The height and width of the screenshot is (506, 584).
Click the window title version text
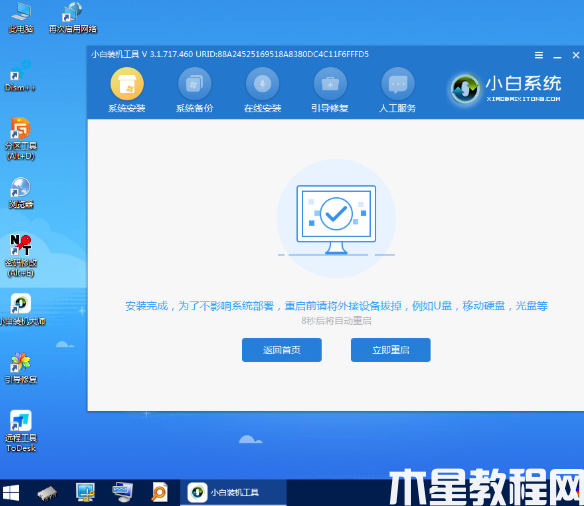[x=230, y=54]
